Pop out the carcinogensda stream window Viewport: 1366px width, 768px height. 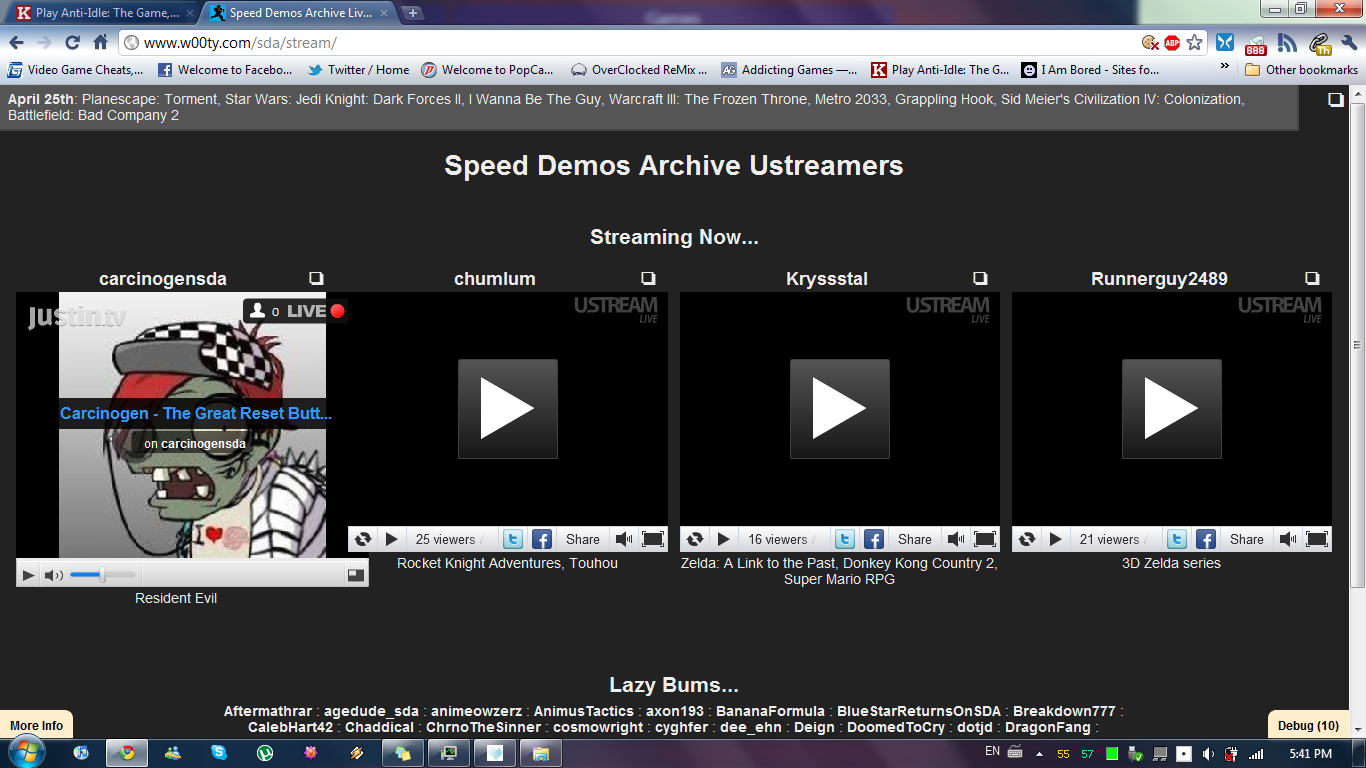coord(316,279)
